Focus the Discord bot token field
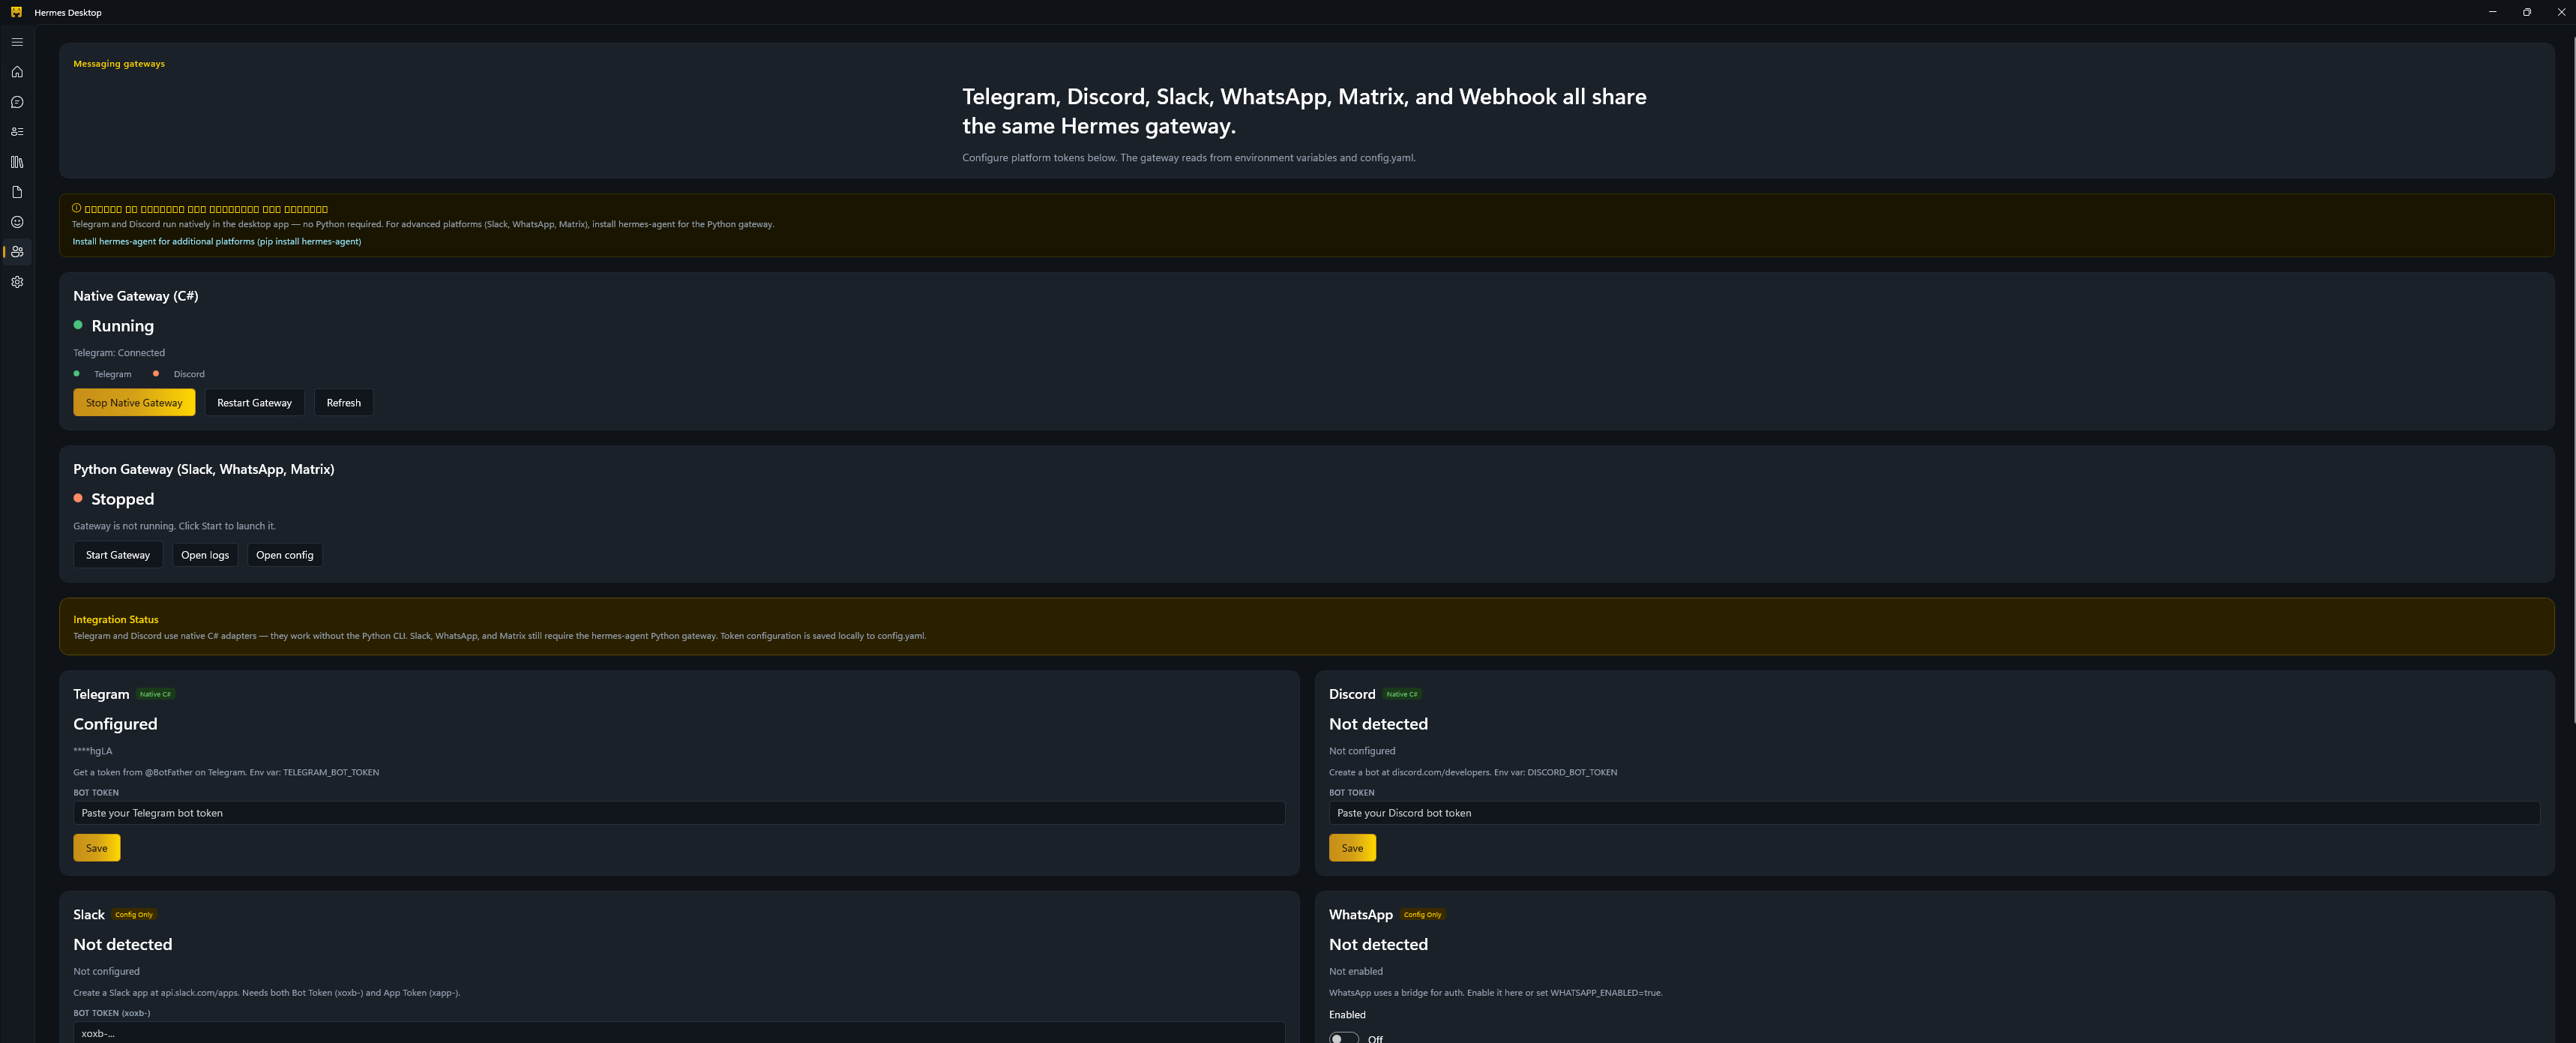This screenshot has height=1043, width=2576. (1934, 813)
